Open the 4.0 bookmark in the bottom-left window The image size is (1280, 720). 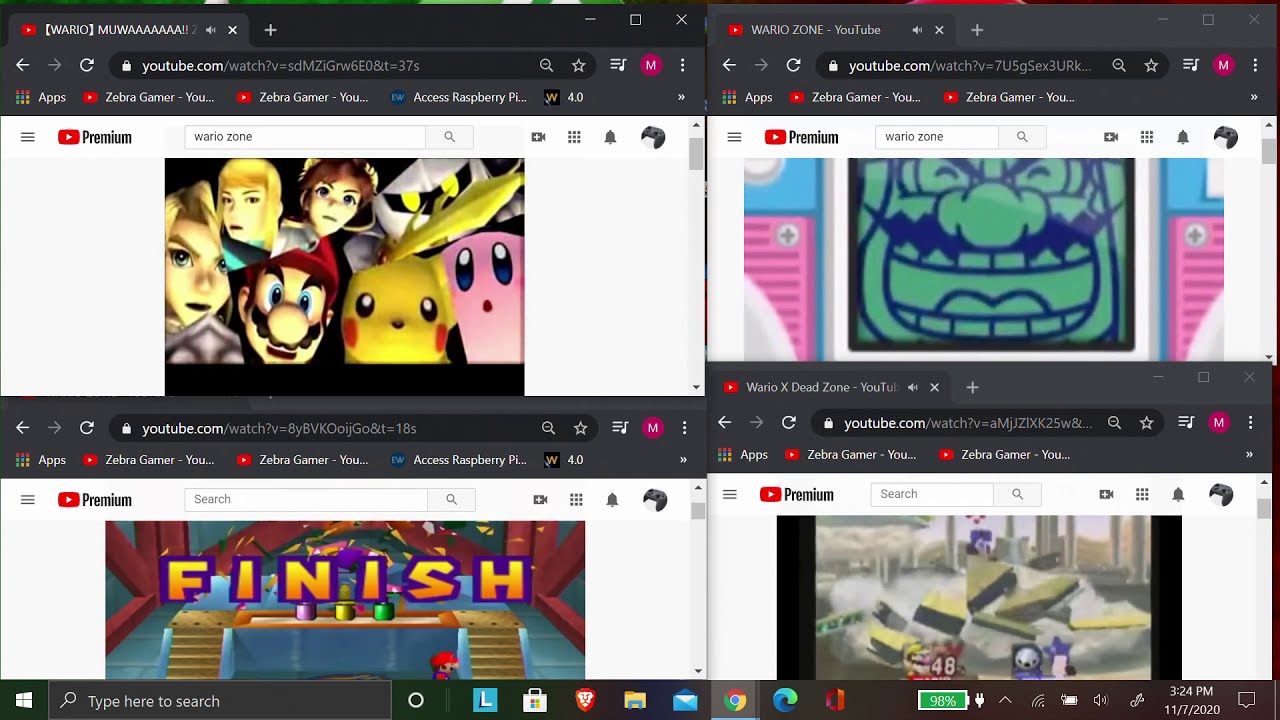click(x=564, y=460)
